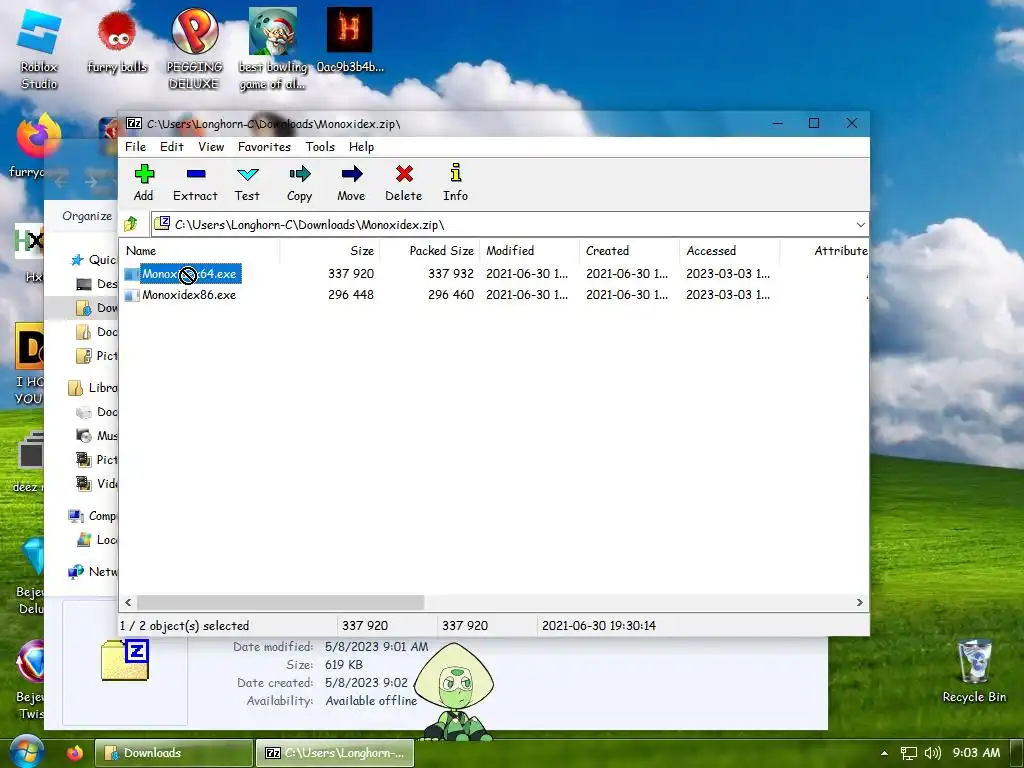
Task: Sort by the Size column header
Action: coord(330,251)
